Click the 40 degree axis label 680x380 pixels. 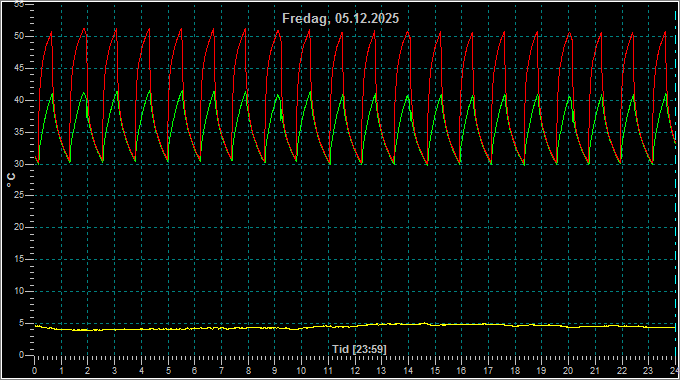coord(19,100)
